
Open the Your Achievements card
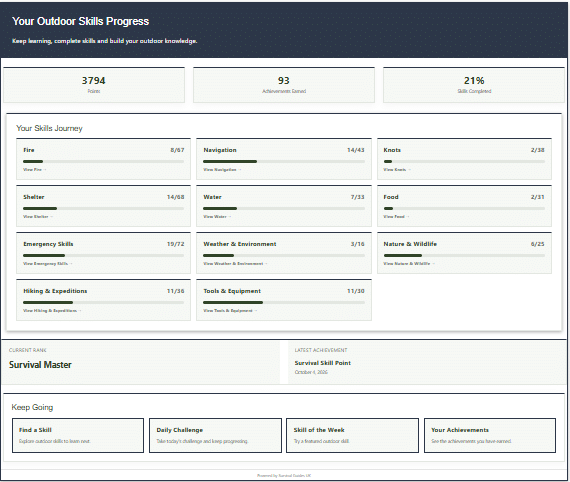click(x=490, y=435)
